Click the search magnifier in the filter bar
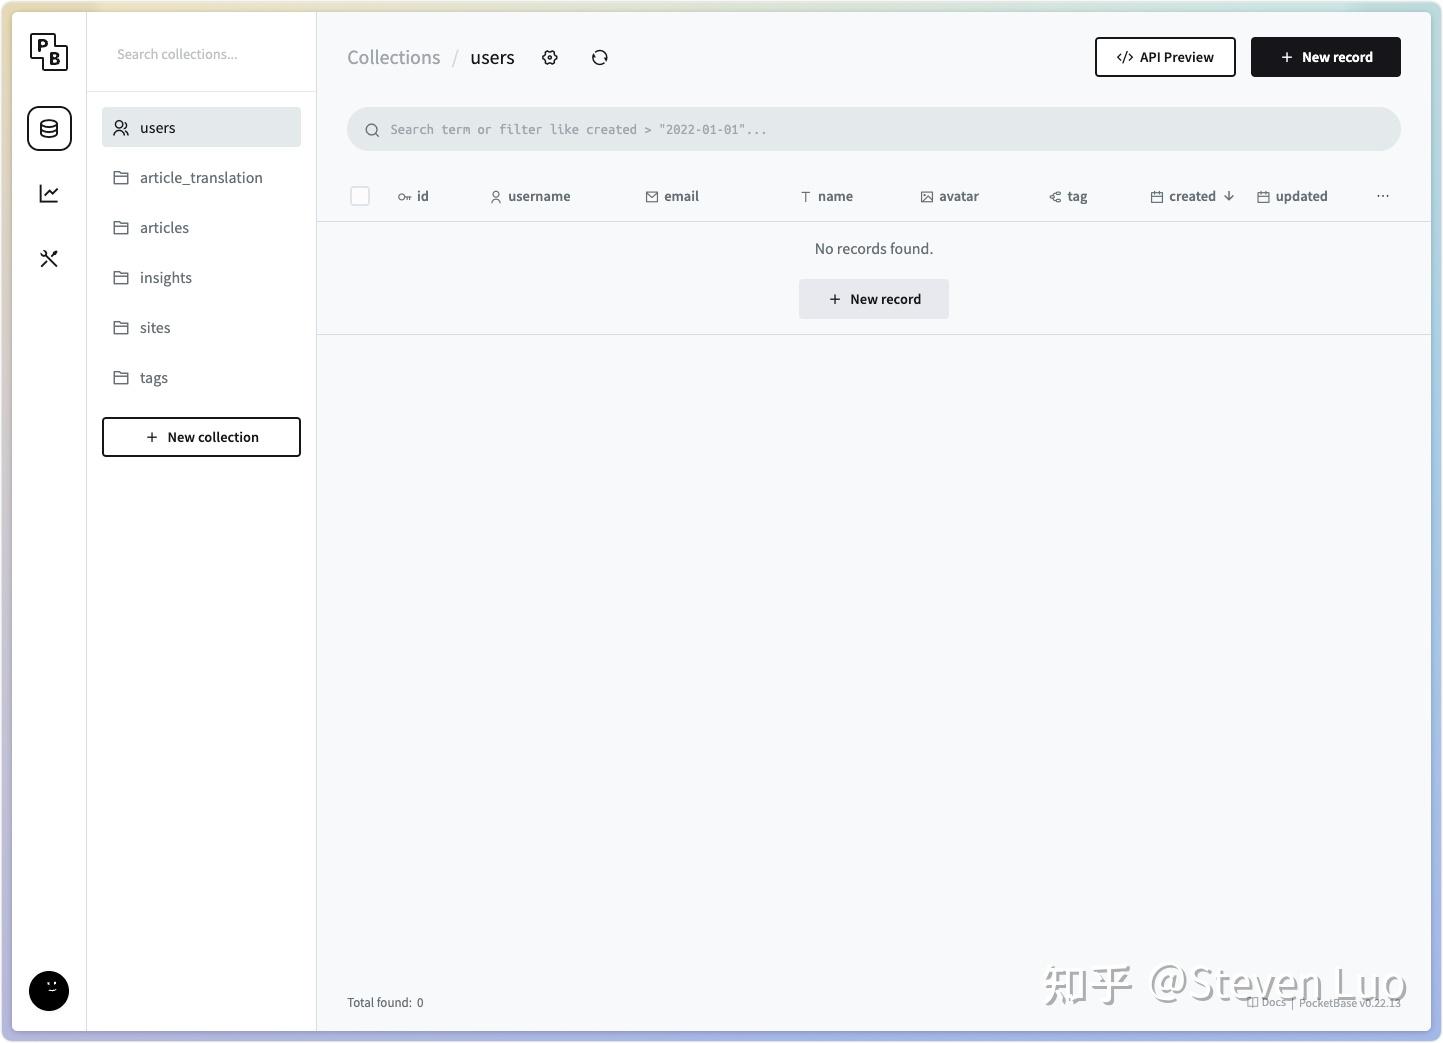 [x=373, y=129]
